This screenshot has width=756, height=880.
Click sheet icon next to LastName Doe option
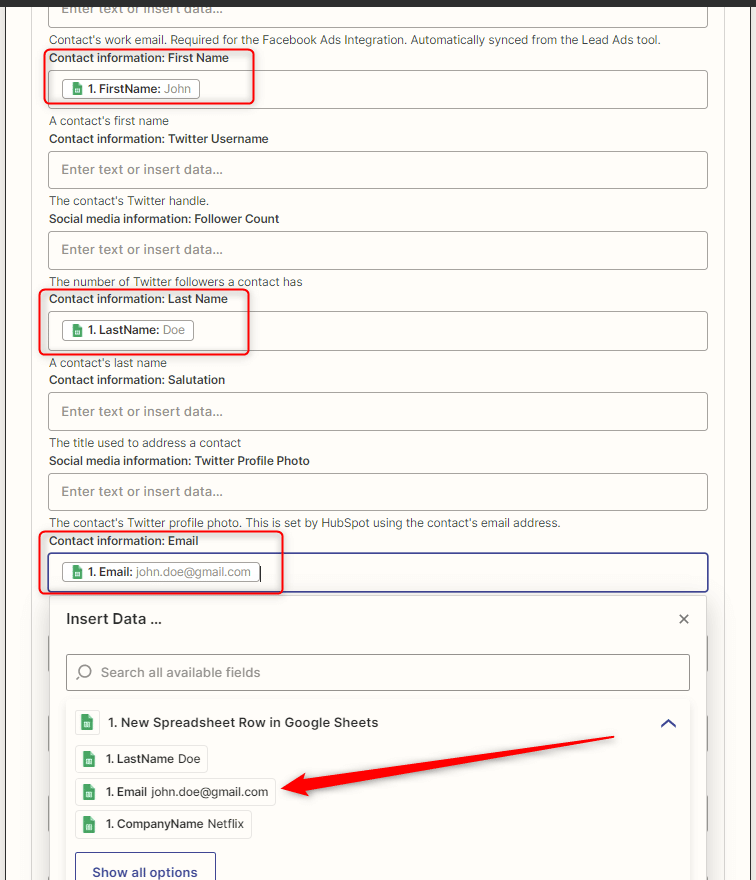89,759
